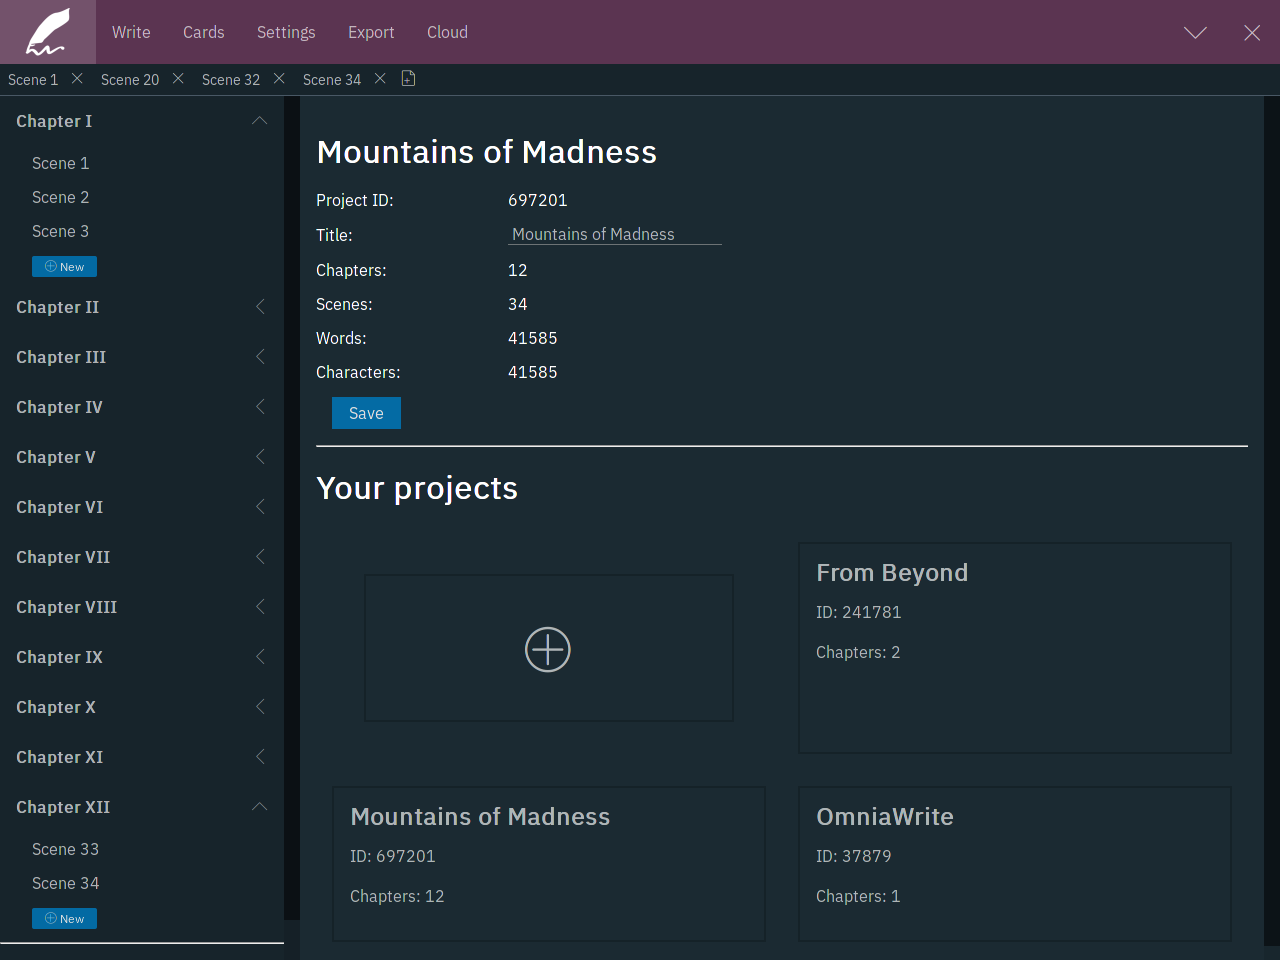Open the OmniaWrite project card
1280x960 pixels.
click(x=1015, y=864)
